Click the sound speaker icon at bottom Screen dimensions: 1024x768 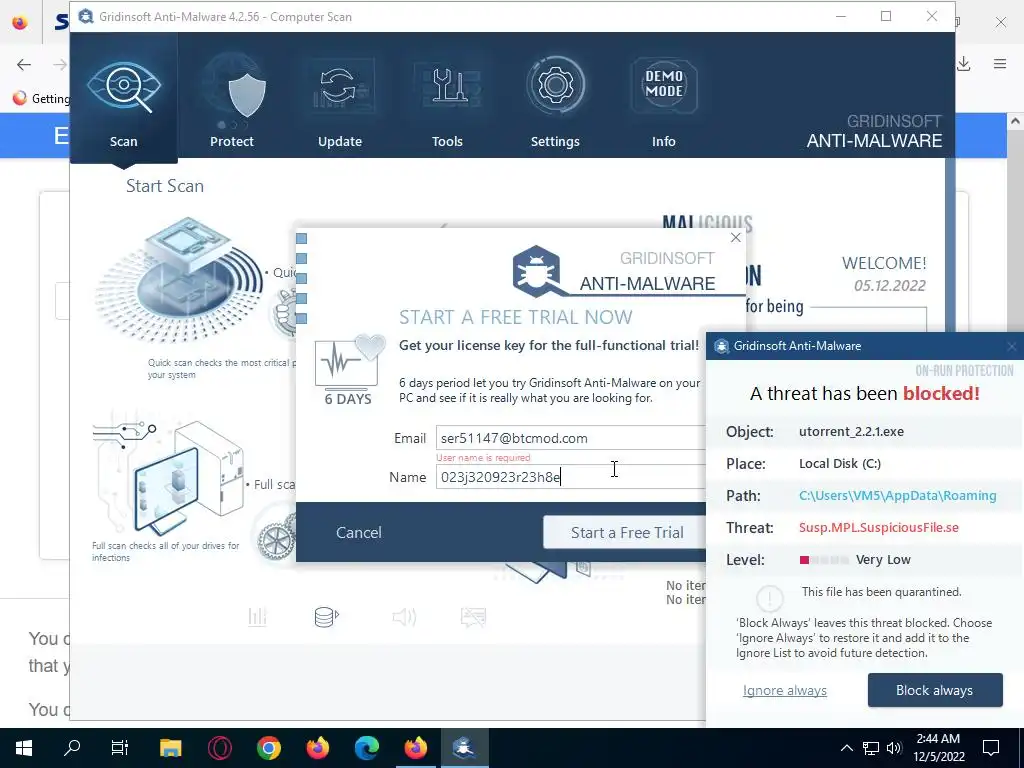[x=404, y=616]
